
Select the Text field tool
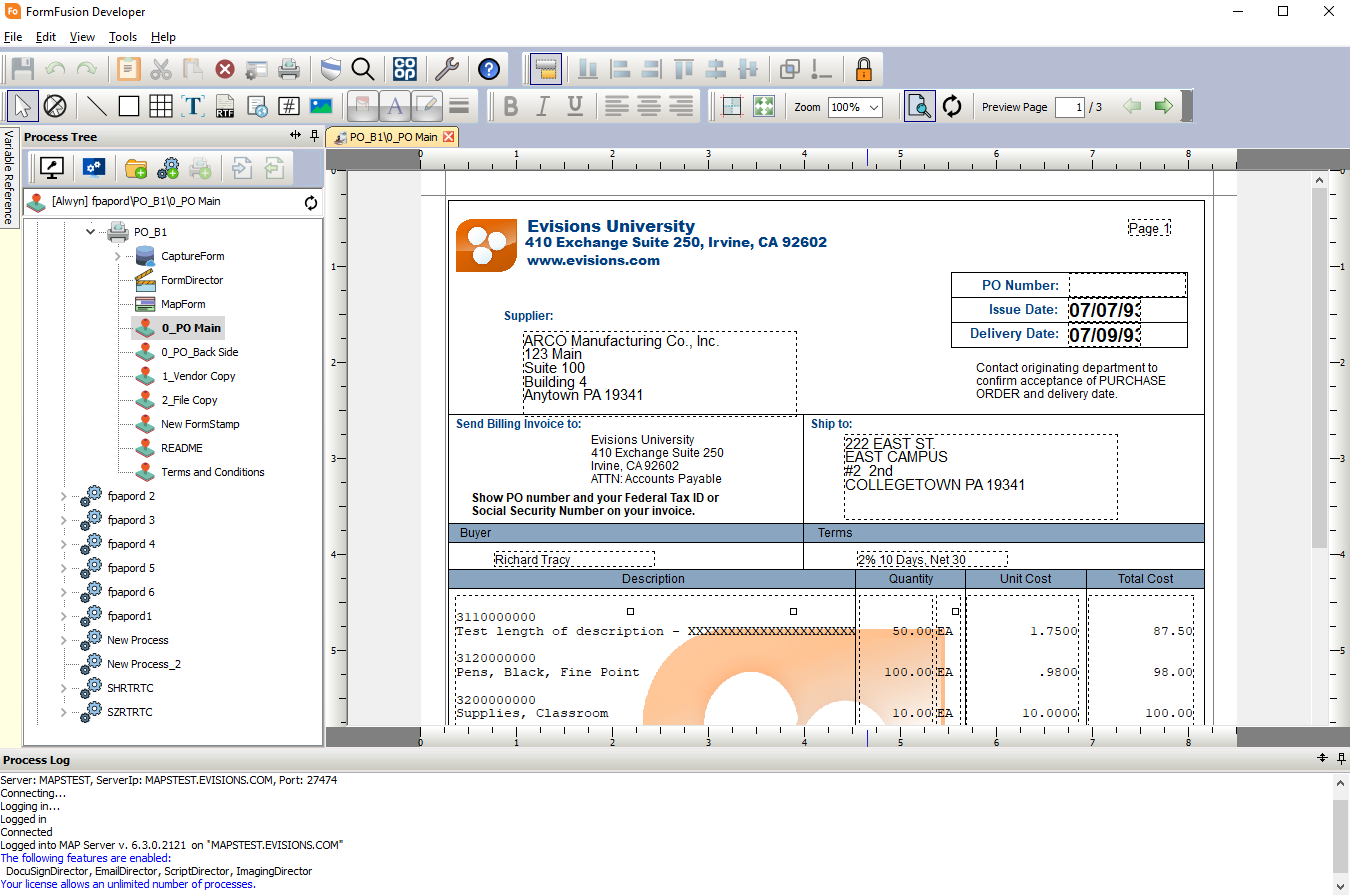click(192, 106)
